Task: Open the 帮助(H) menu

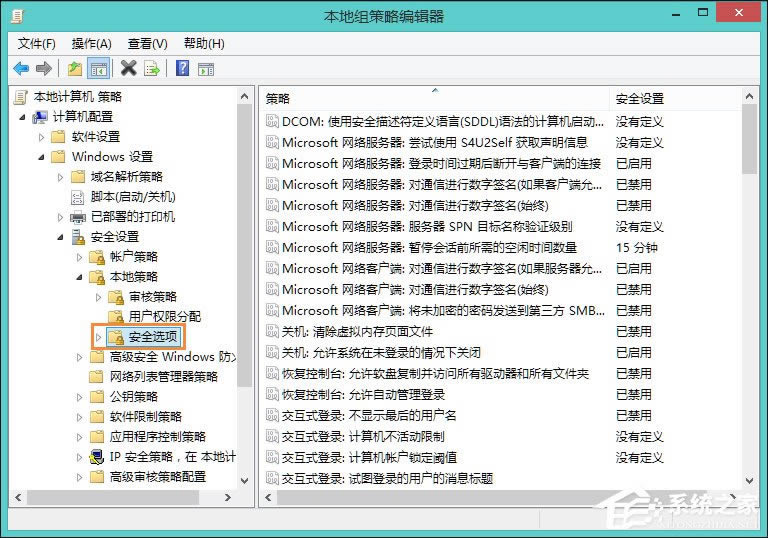Action: (x=204, y=44)
